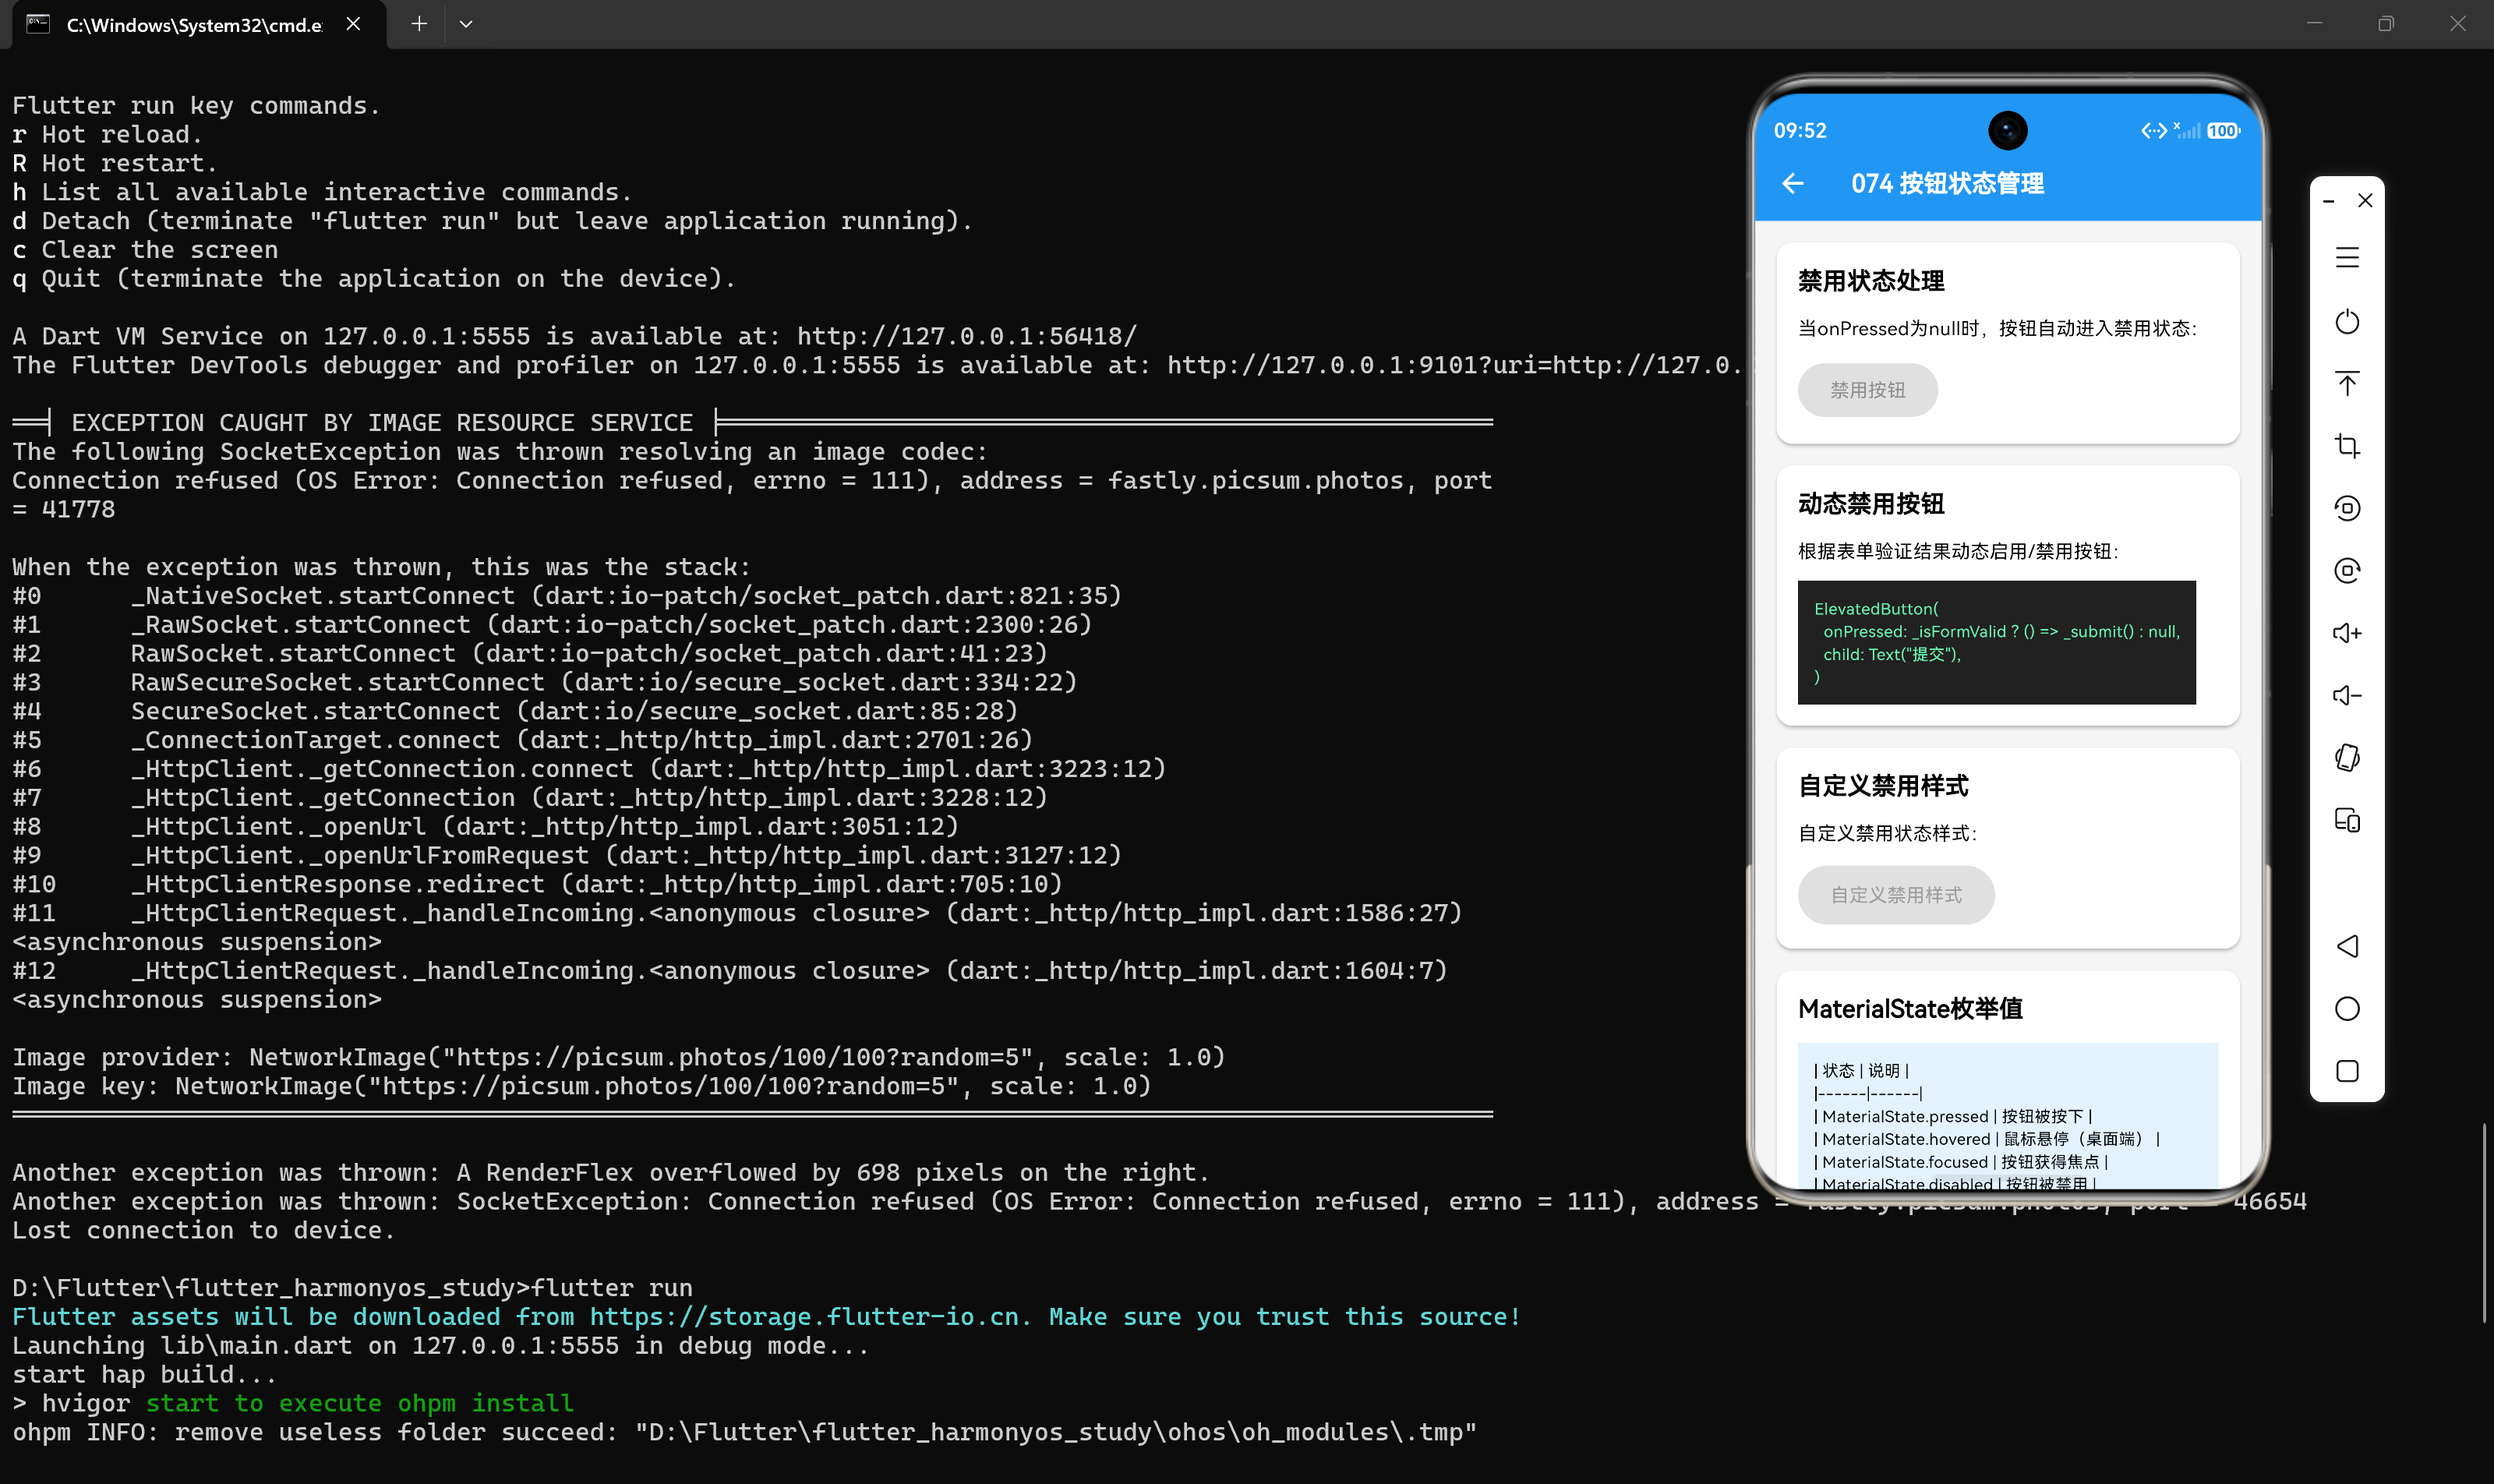Click the 'c Clear the screen' line
Image resolution: width=2494 pixels, height=1484 pixels.
[145, 250]
